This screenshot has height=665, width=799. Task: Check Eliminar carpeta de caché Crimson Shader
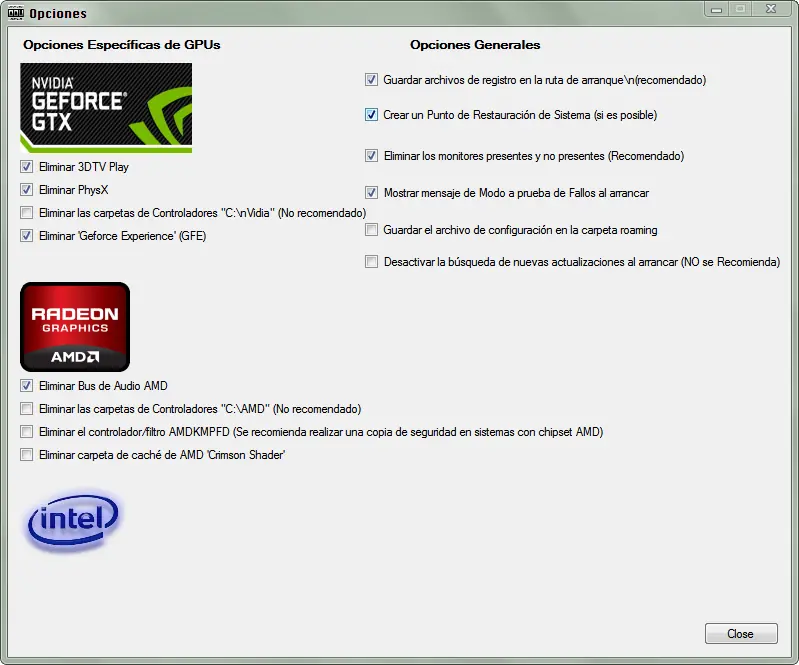pyautogui.click(x=26, y=455)
